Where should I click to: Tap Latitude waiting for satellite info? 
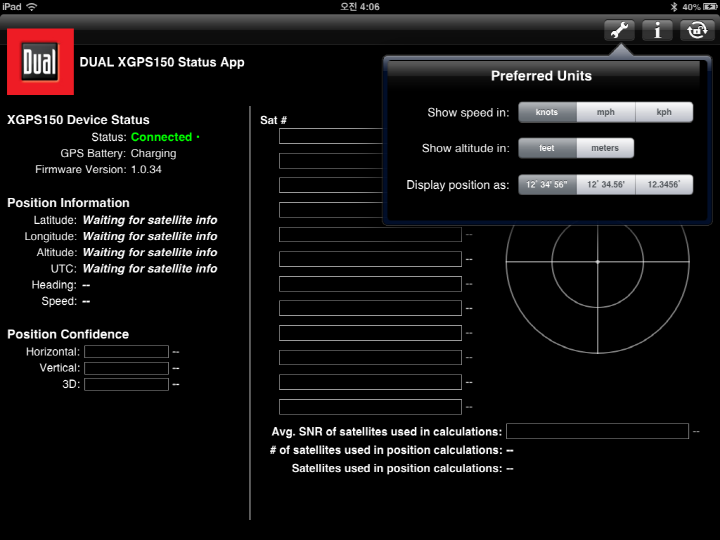(150, 220)
